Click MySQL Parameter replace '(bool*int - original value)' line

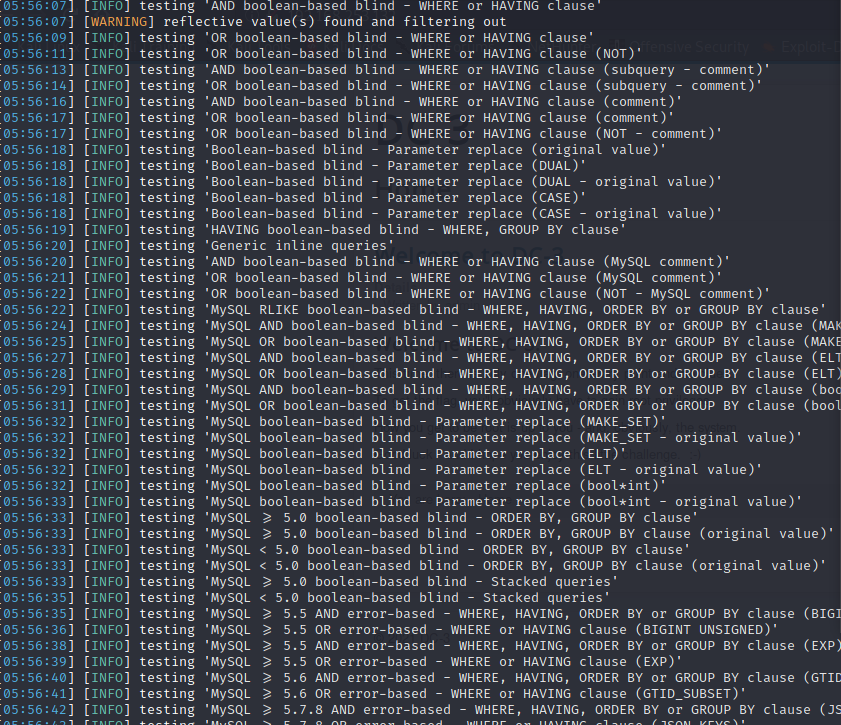[401, 502]
